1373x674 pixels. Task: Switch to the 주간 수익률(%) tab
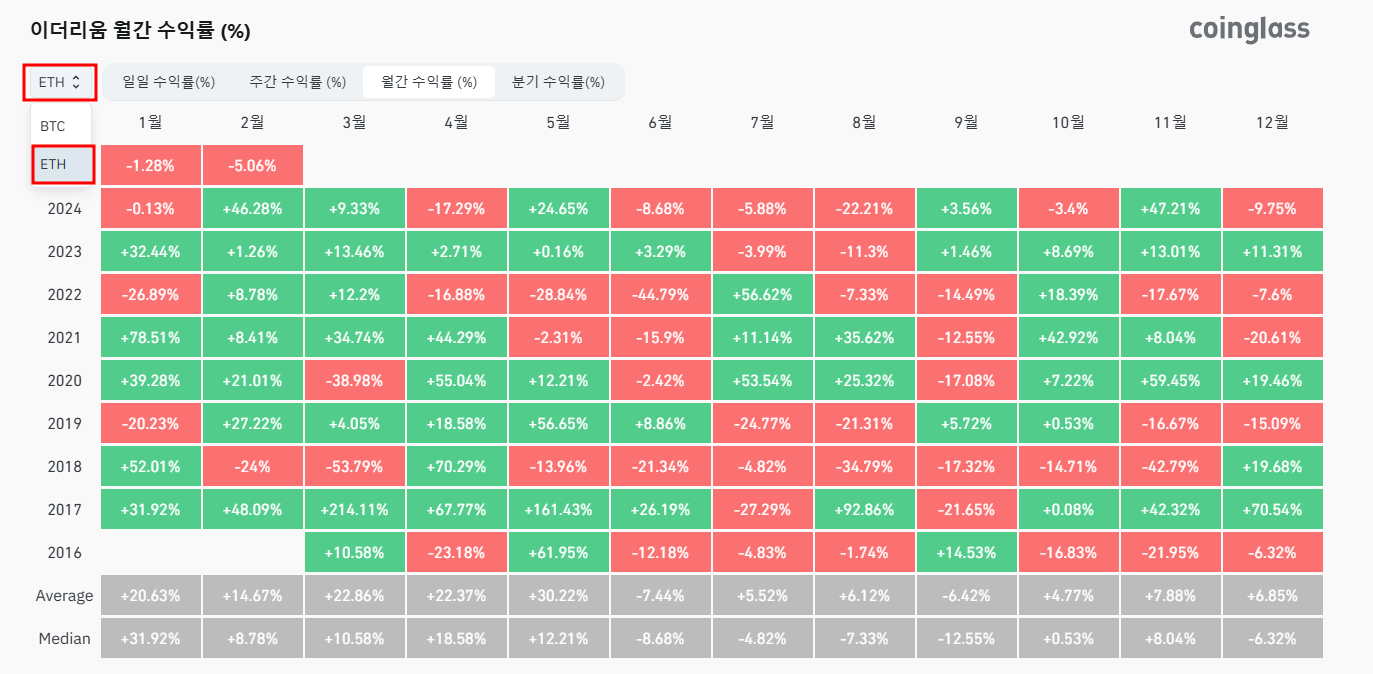[297, 82]
